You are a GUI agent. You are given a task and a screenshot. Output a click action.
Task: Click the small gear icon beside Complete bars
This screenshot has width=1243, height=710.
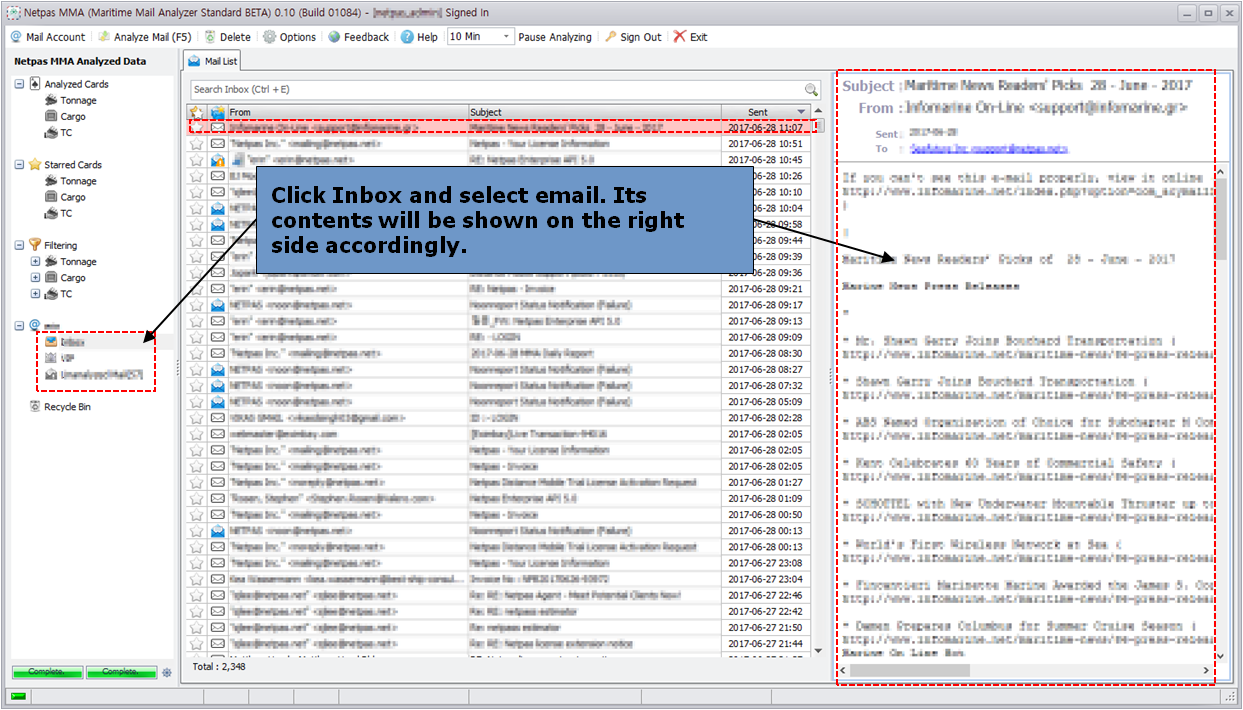167,672
